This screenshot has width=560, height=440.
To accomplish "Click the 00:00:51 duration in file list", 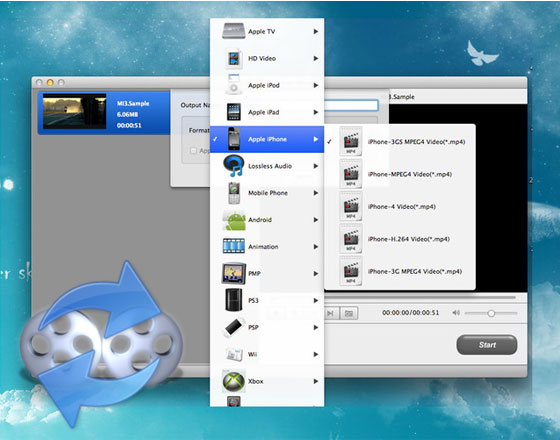I will coord(129,125).
